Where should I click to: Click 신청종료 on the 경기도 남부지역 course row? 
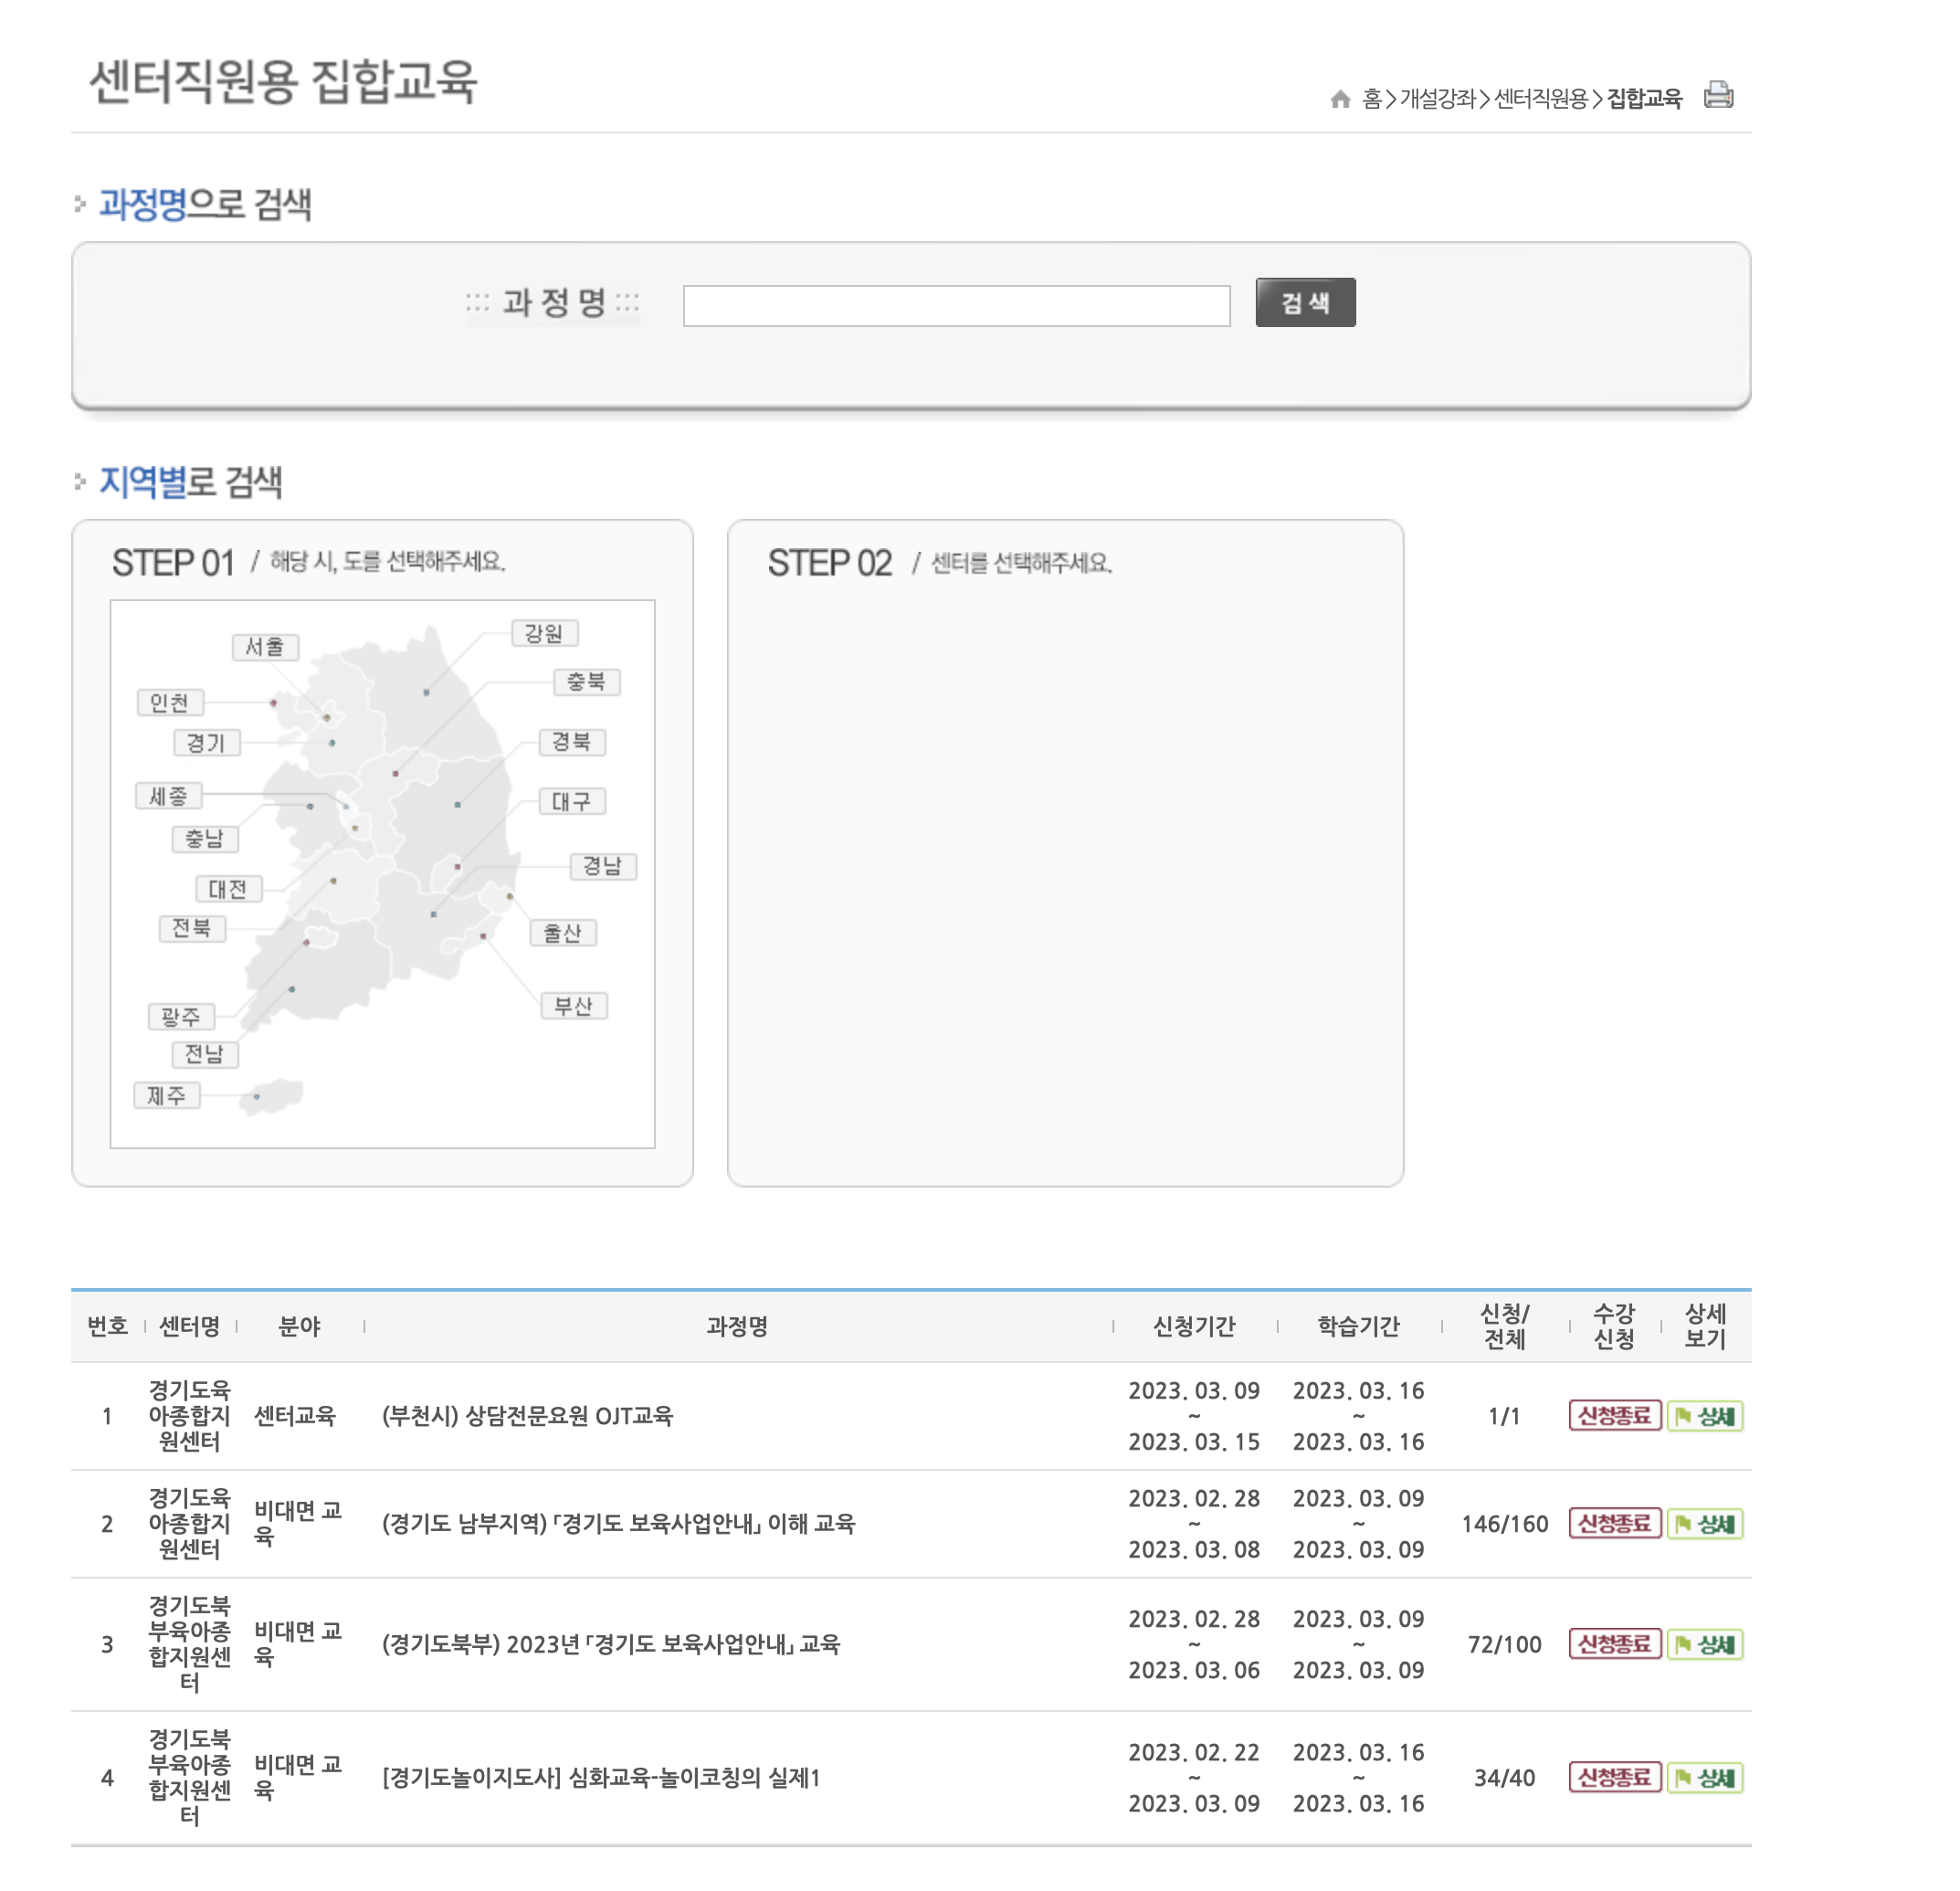1613,1524
